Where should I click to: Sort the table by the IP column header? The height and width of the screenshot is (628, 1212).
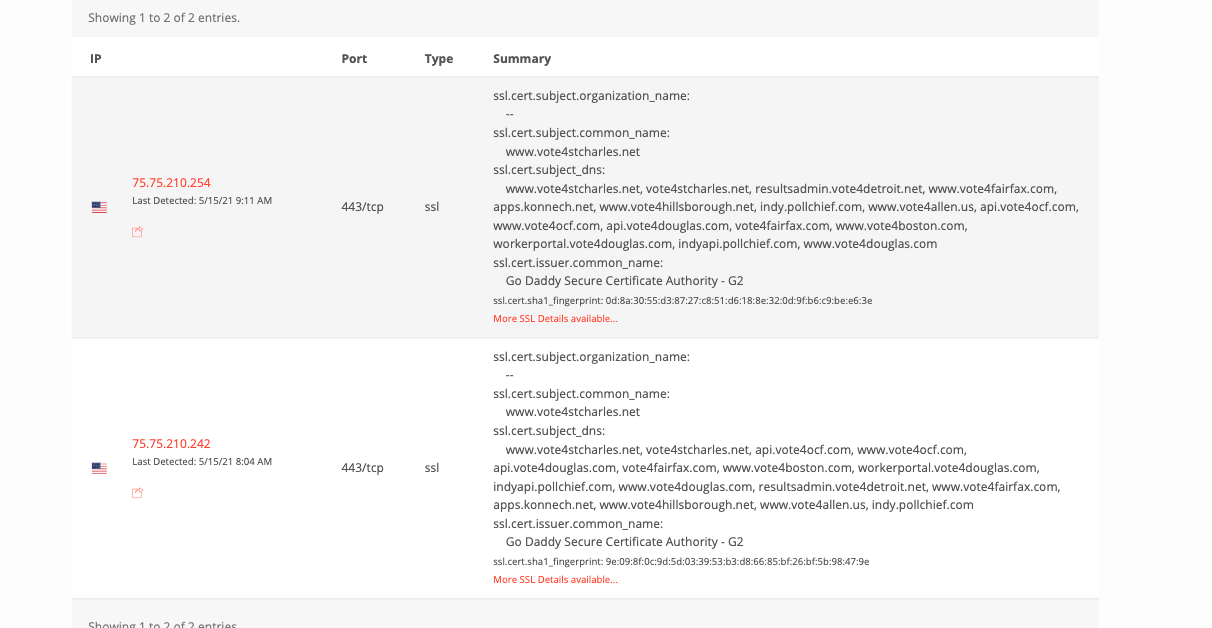tap(96, 59)
